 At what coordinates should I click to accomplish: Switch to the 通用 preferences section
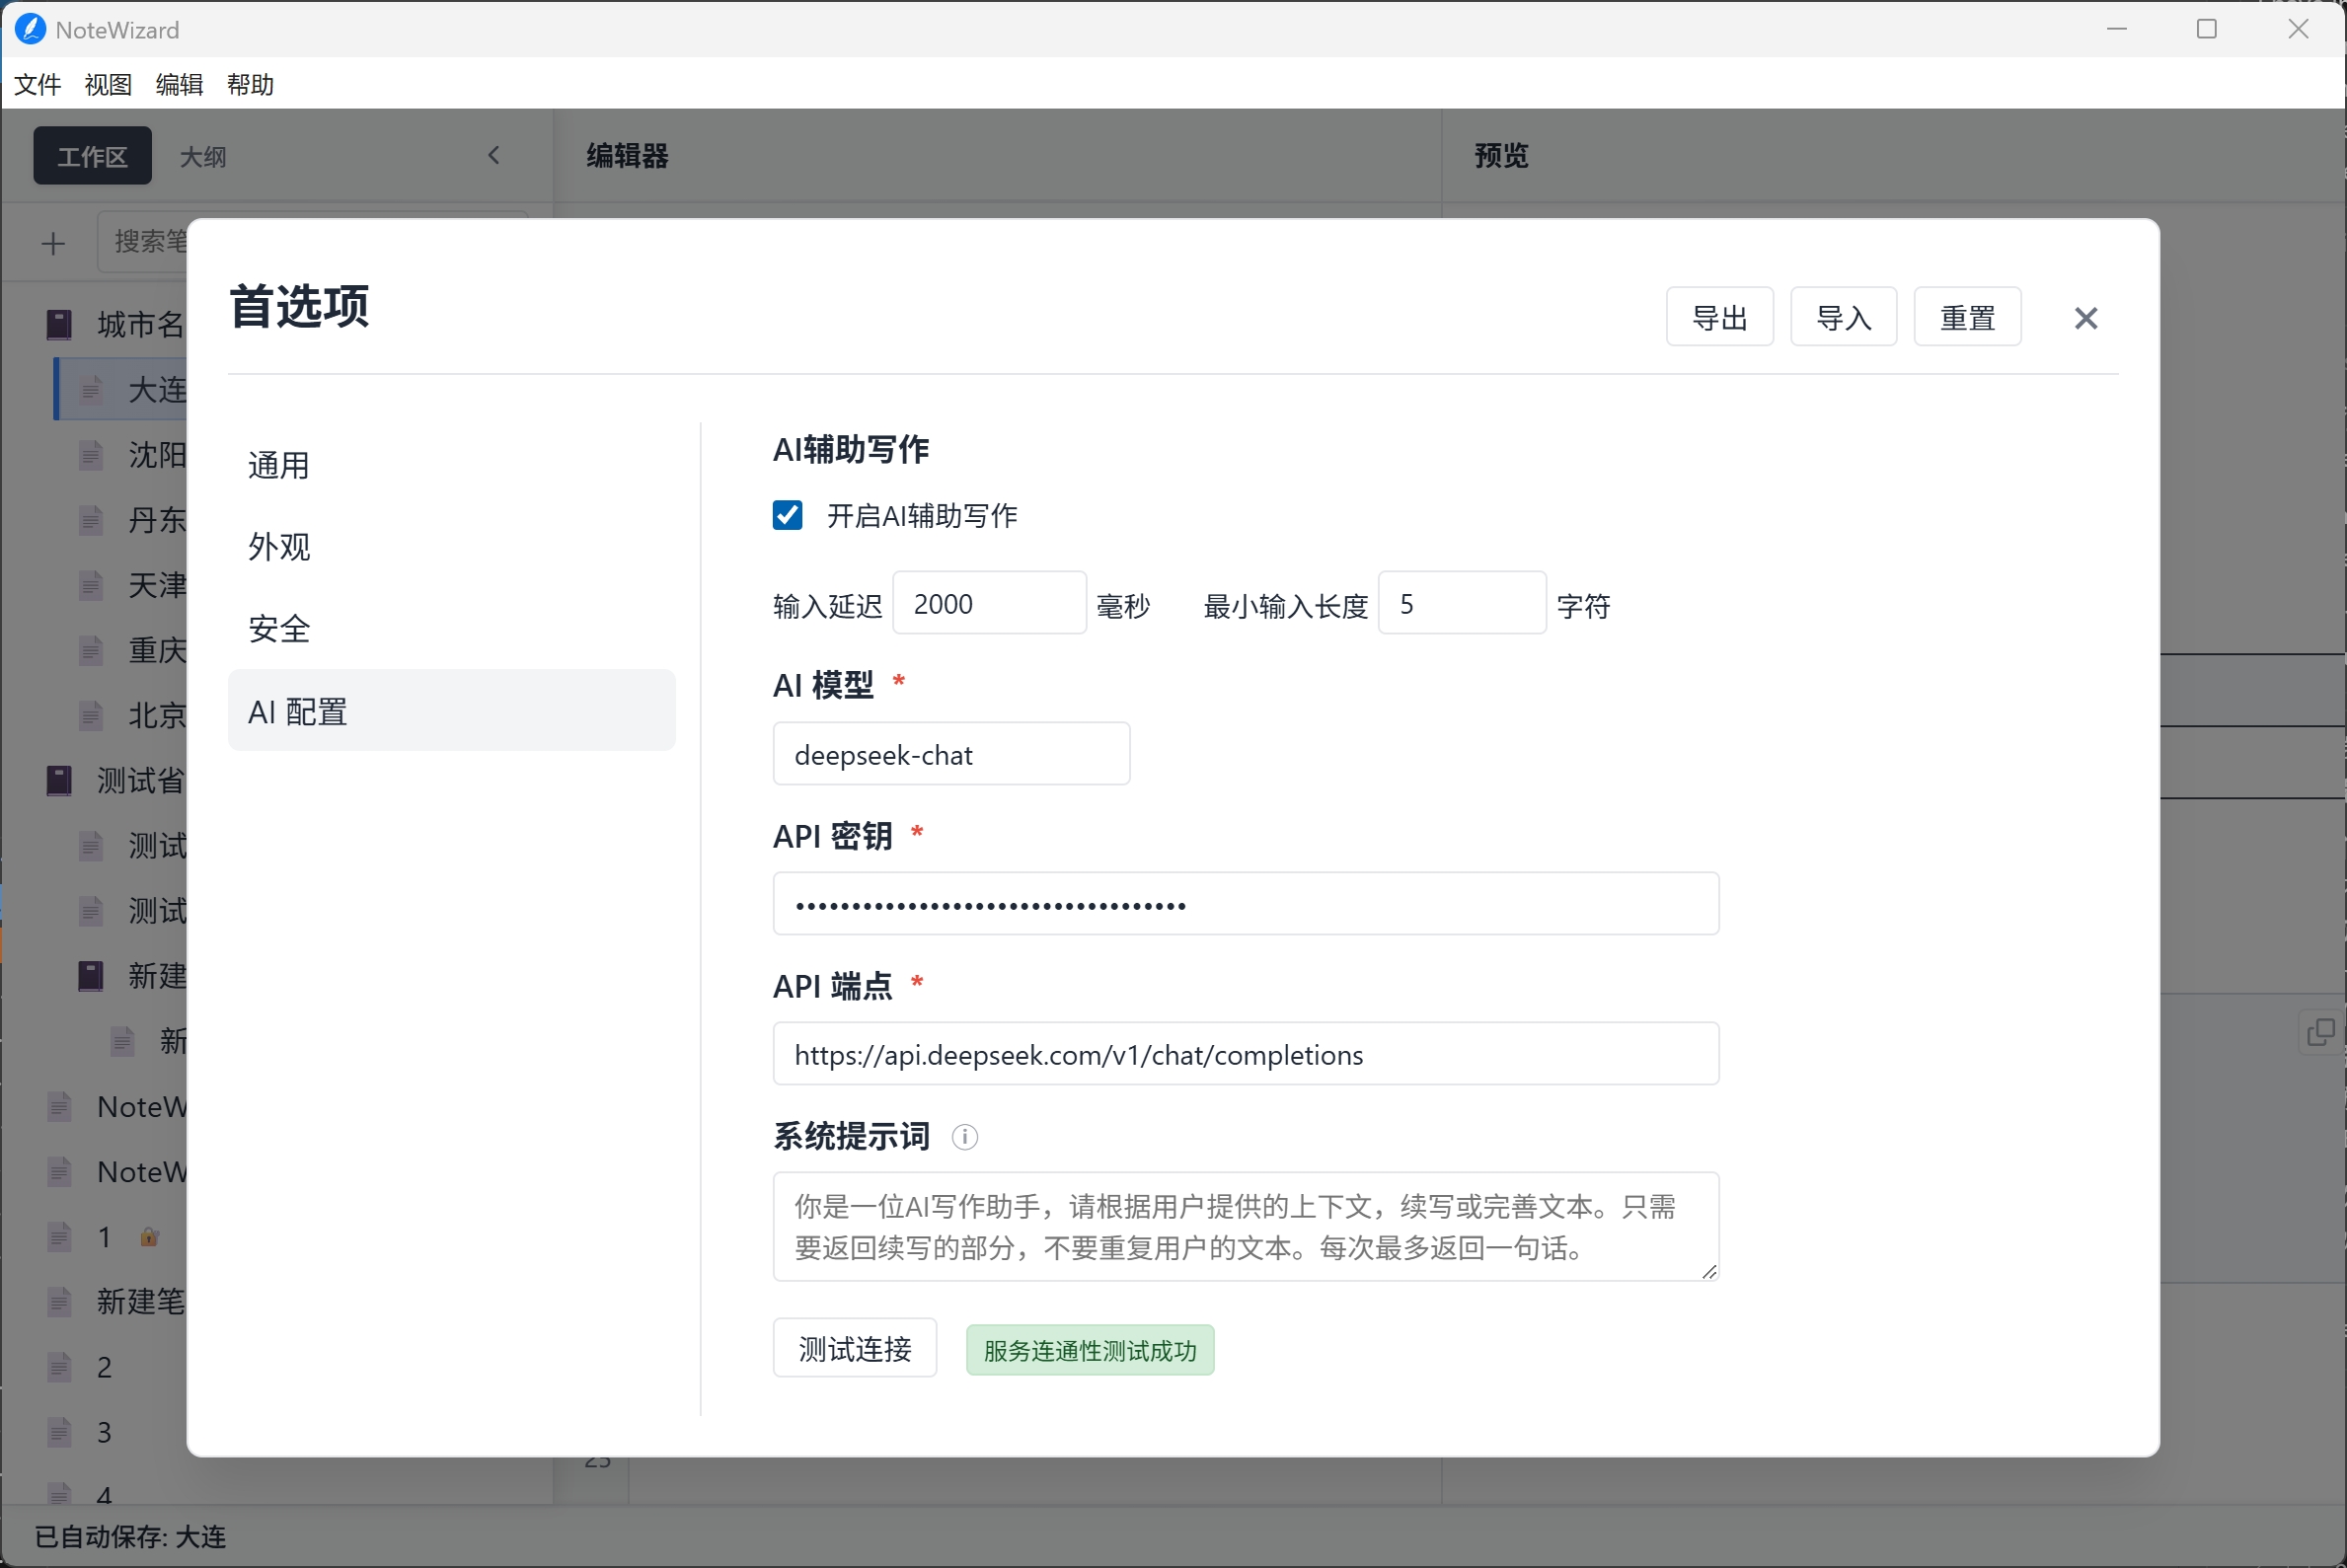(x=451, y=465)
